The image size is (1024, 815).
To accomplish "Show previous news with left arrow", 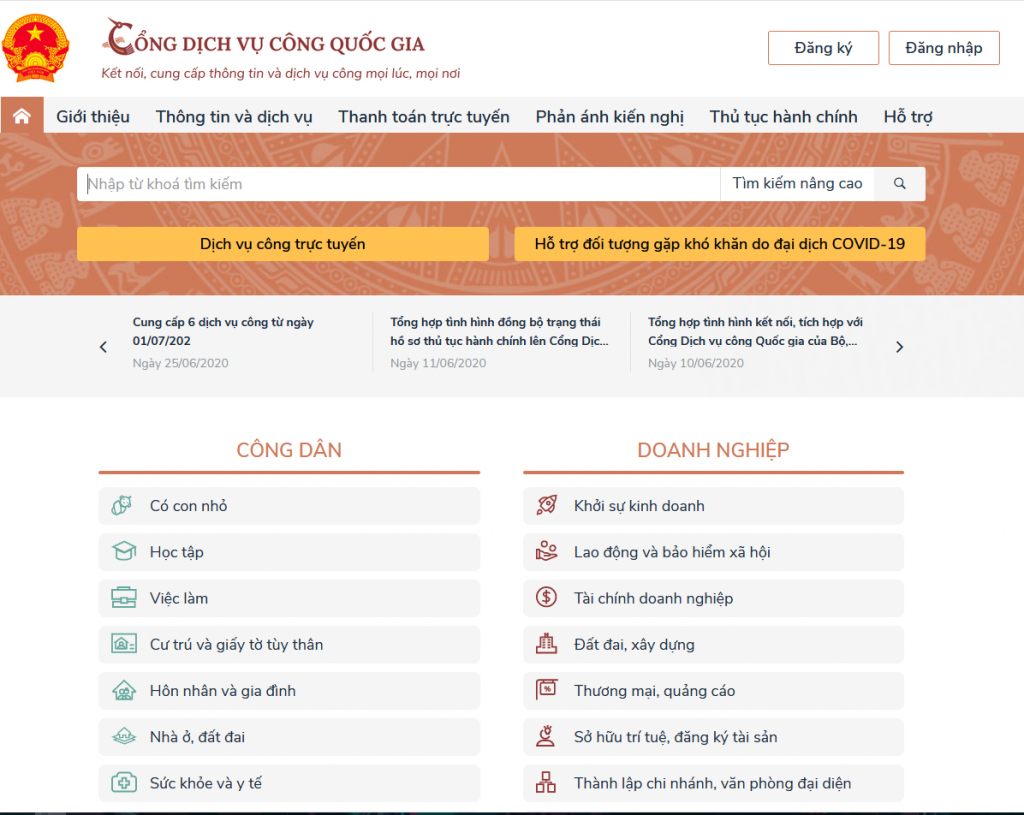I will tap(103, 347).
